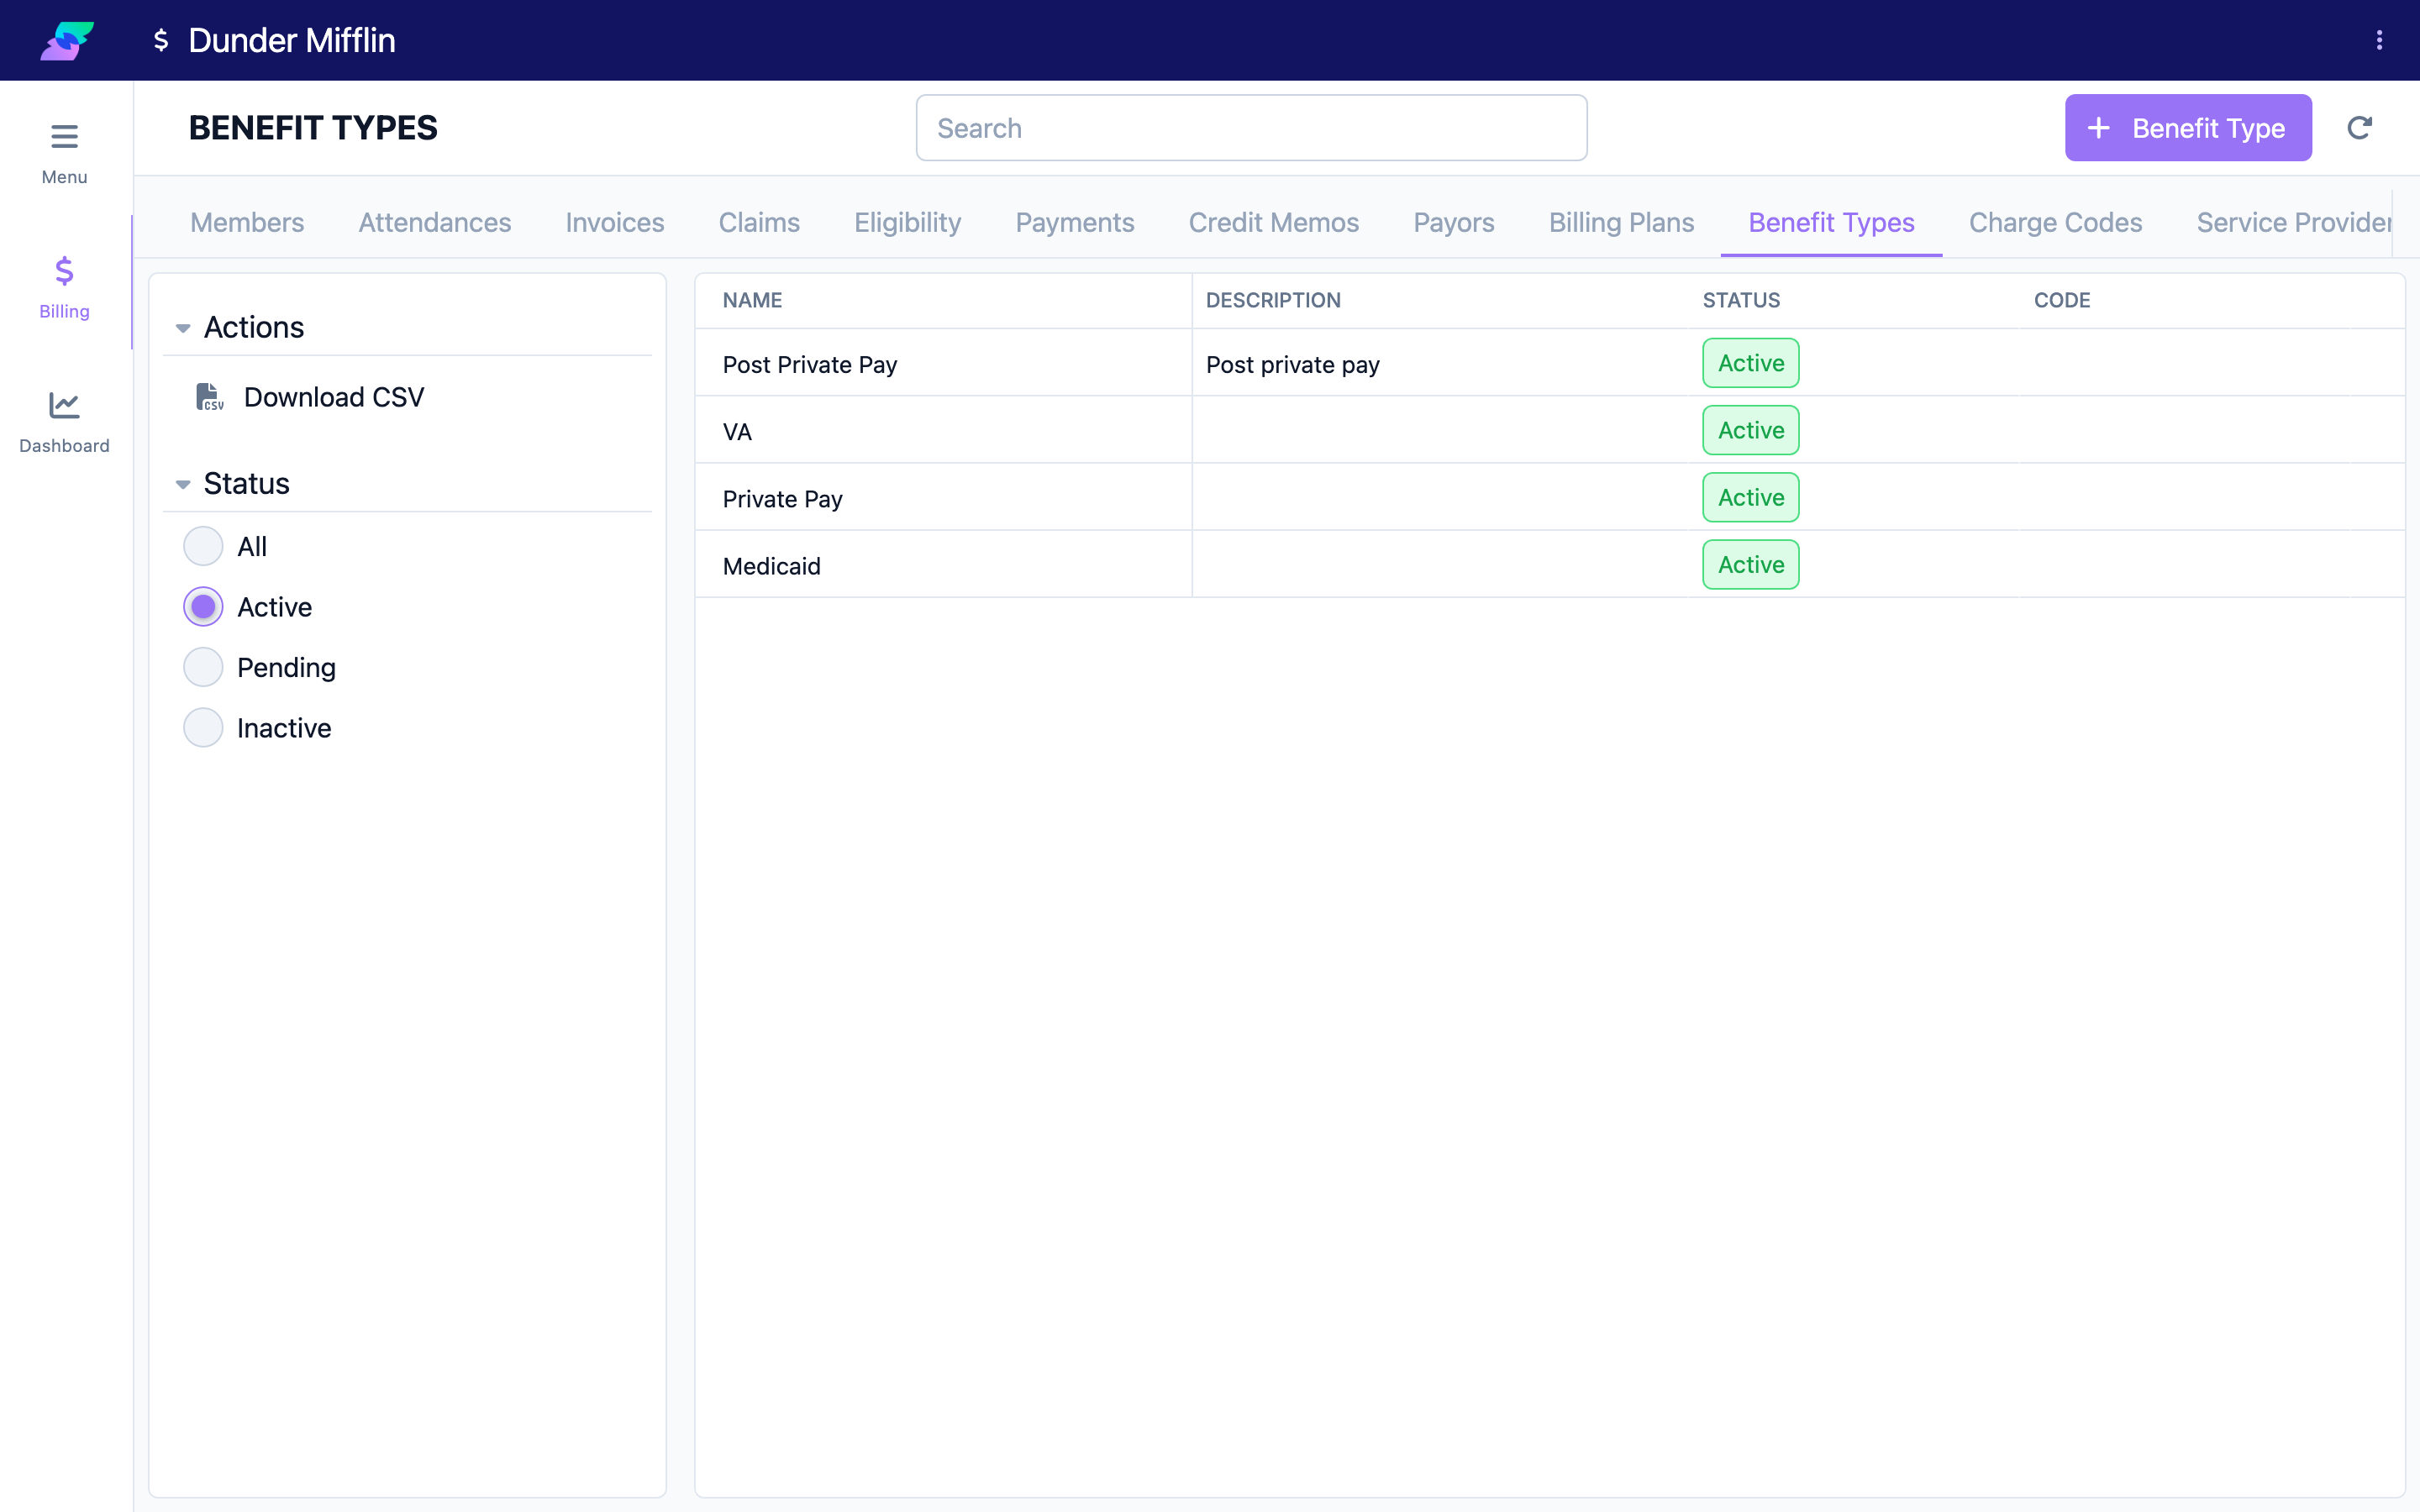Switch to the Members tab

point(247,222)
